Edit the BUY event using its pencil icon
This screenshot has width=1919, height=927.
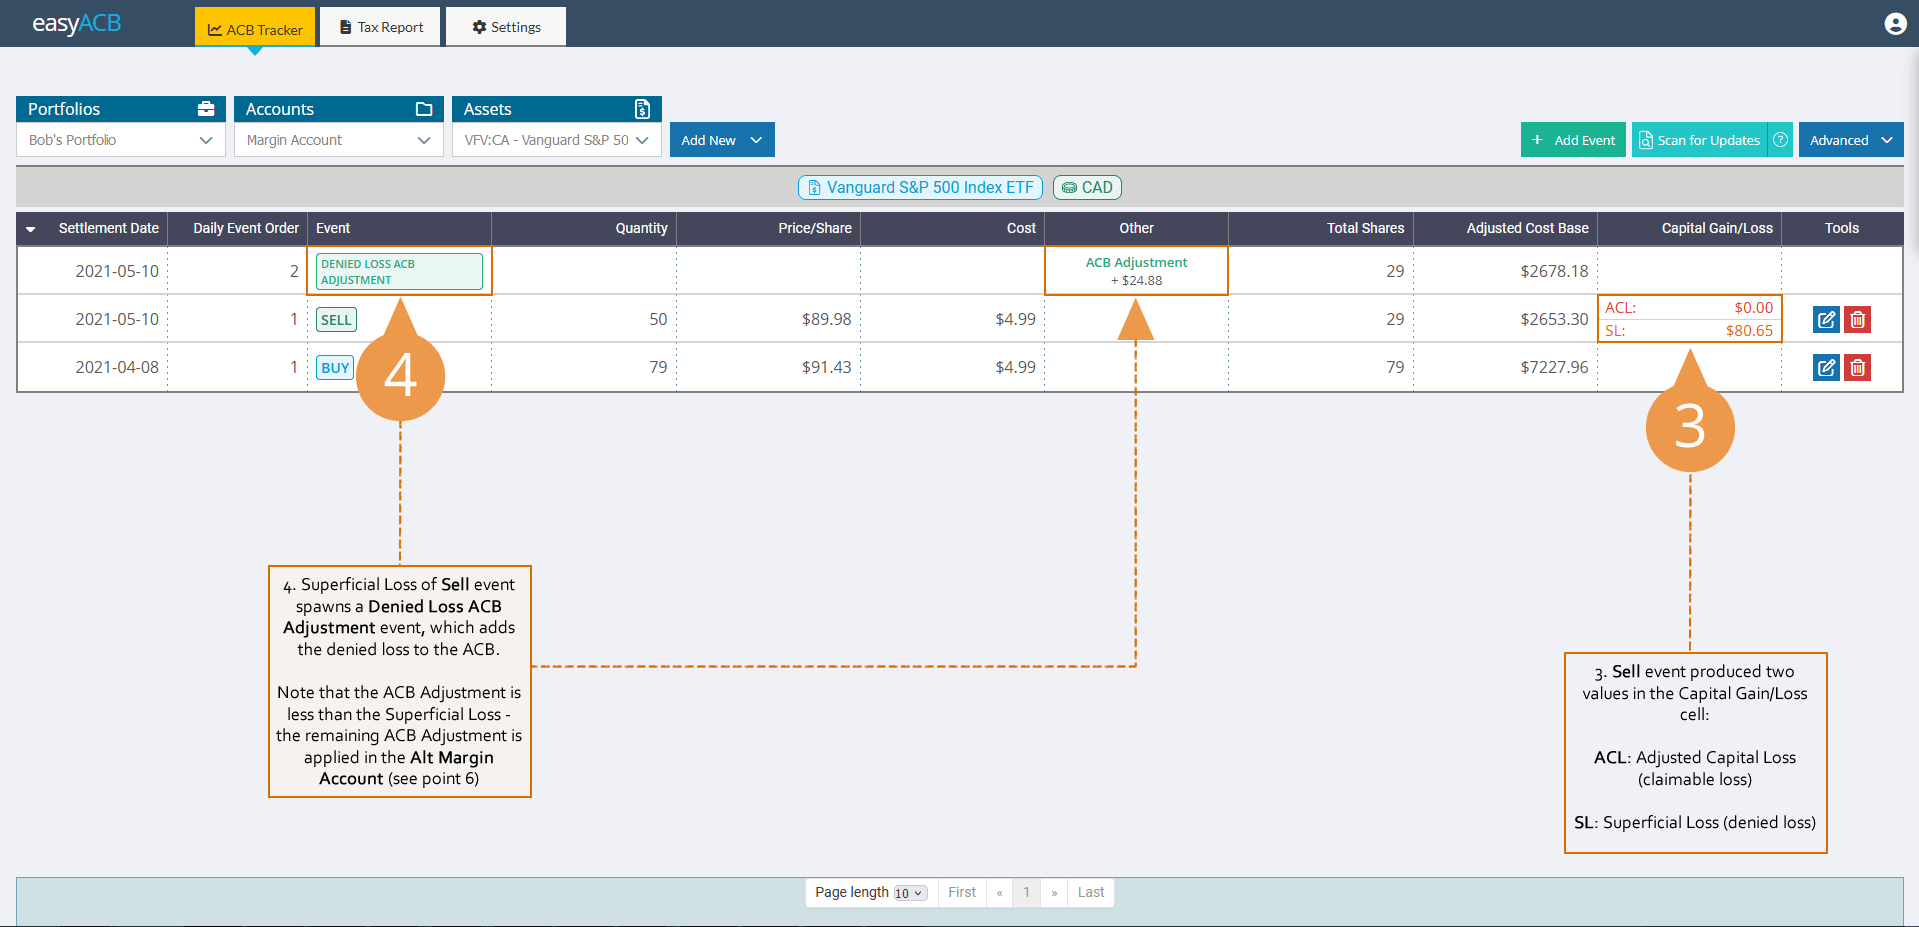pyautogui.click(x=1825, y=367)
